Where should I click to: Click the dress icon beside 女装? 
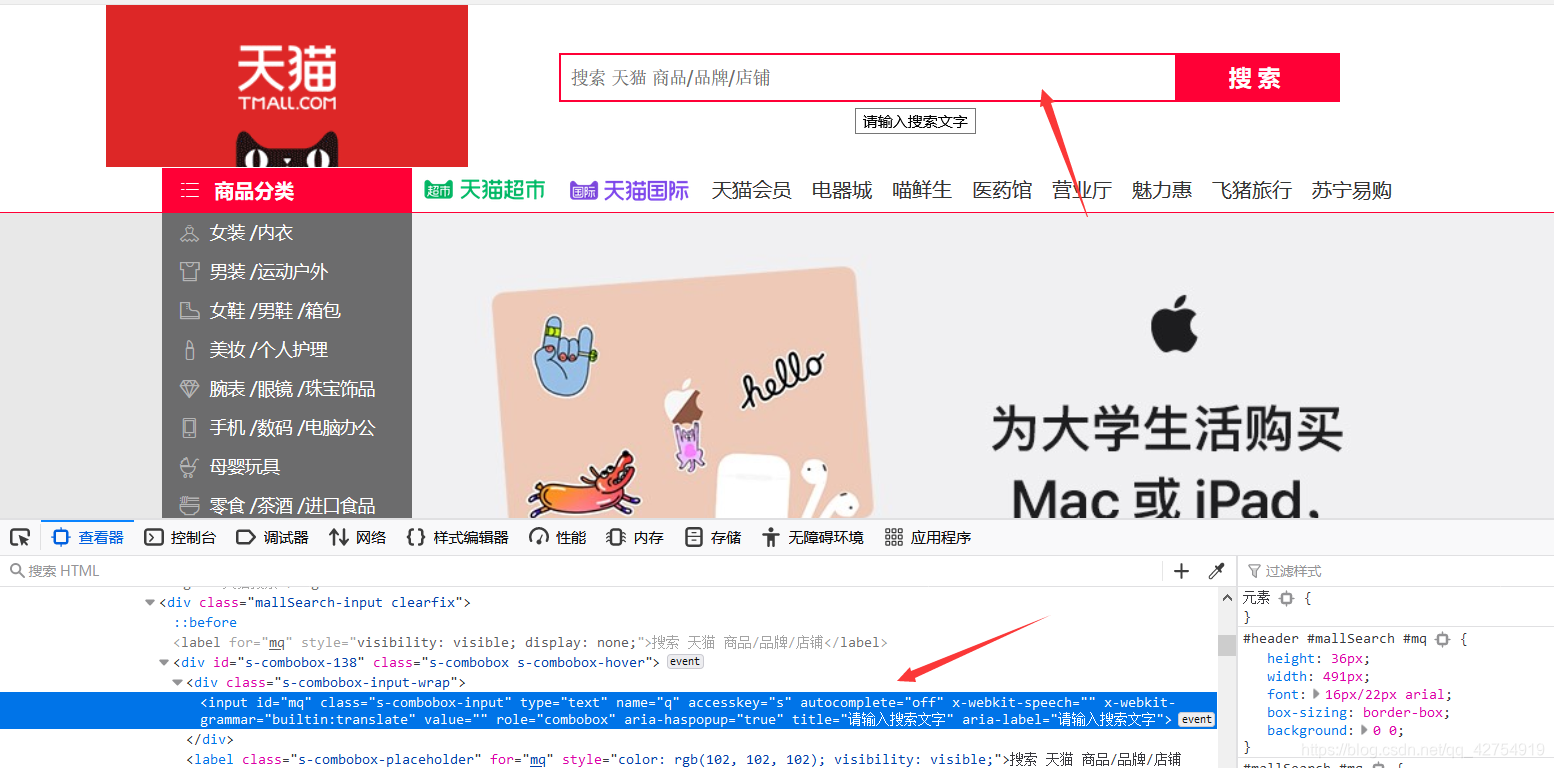coord(189,233)
